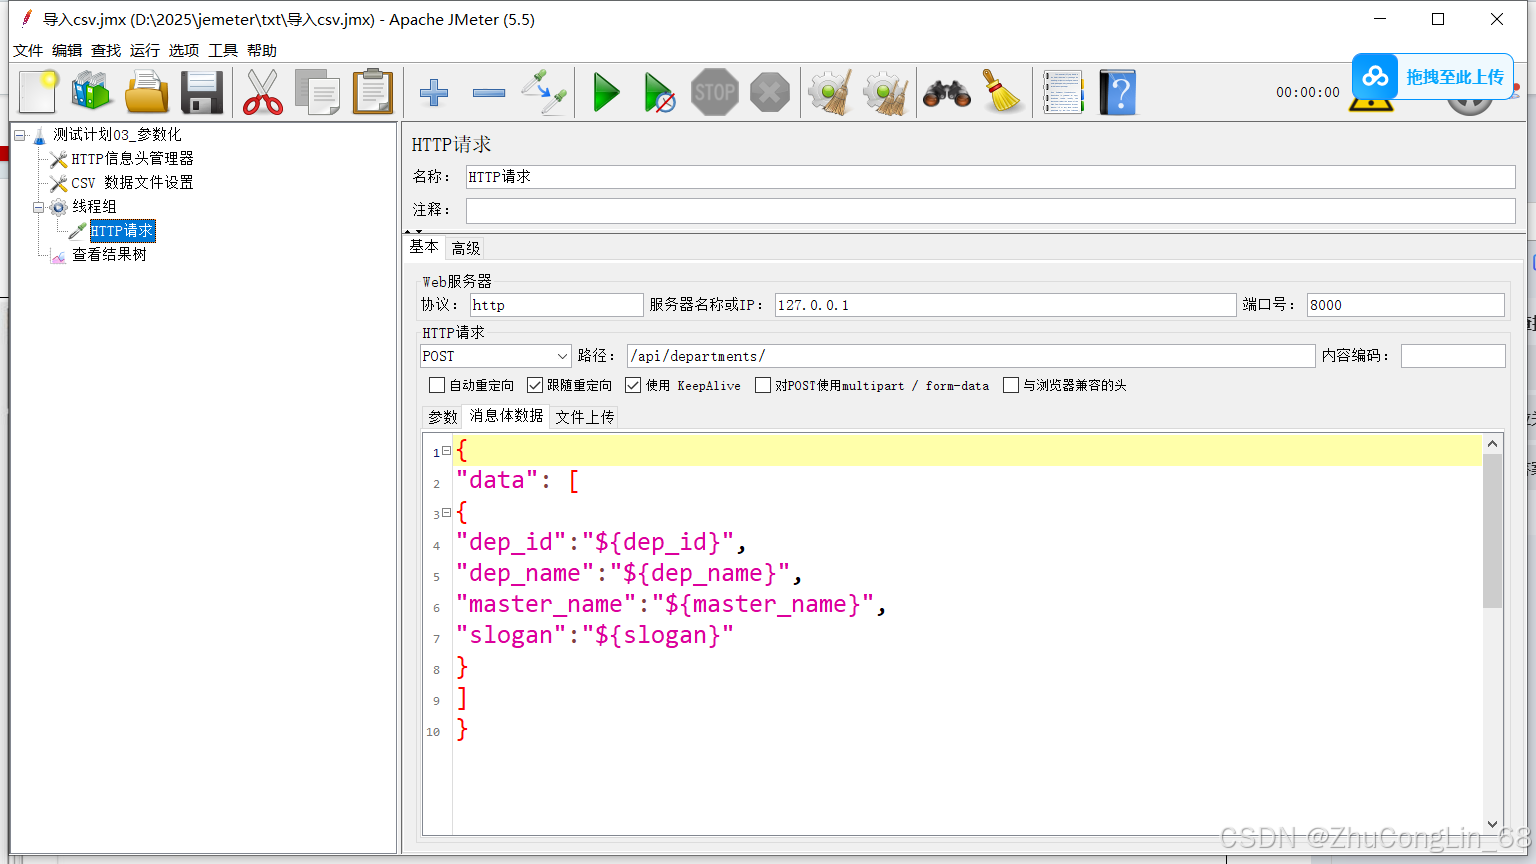This screenshot has height=864, width=1536.
Task: Enable multipart / form-data checkbox
Action: (763, 385)
